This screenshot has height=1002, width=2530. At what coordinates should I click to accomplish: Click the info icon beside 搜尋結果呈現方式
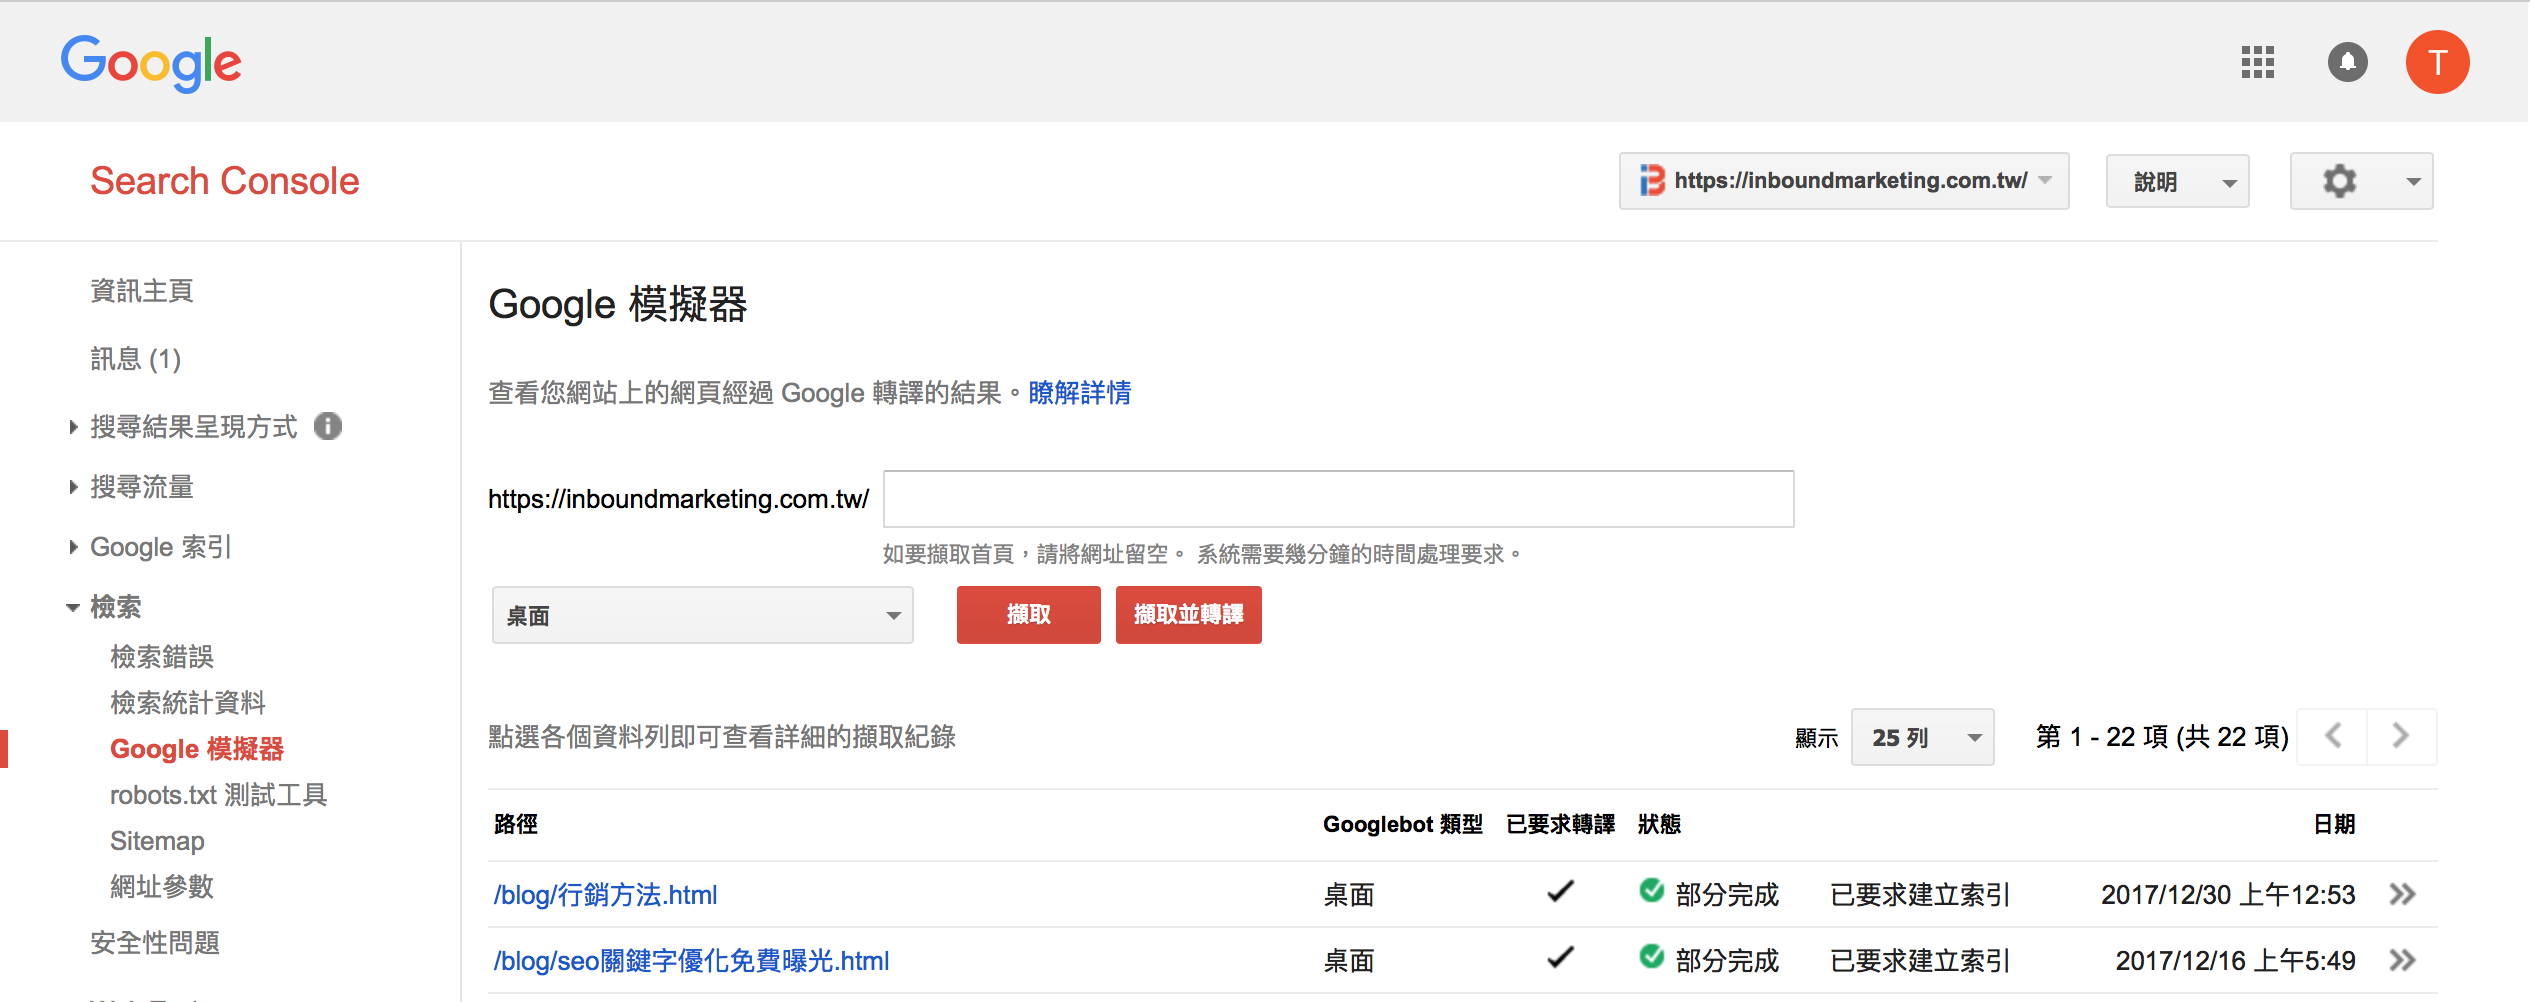(x=330, y=426)
